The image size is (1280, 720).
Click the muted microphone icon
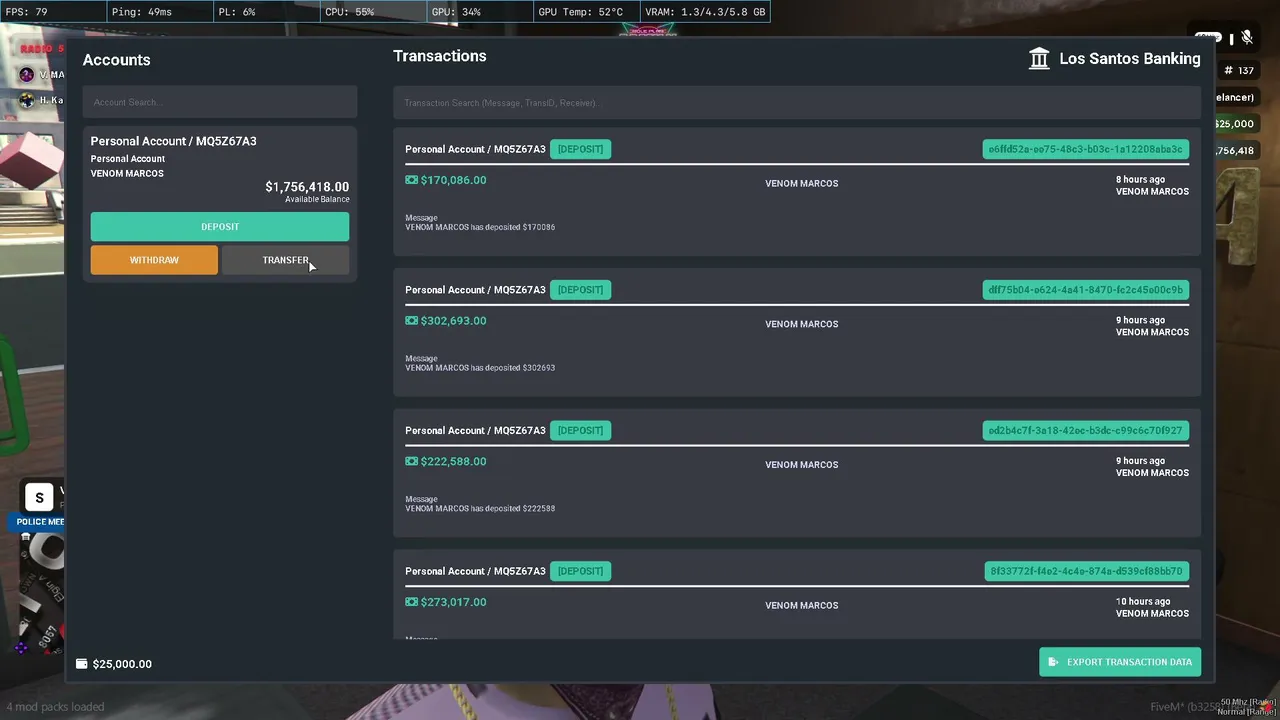(1247, 38)
